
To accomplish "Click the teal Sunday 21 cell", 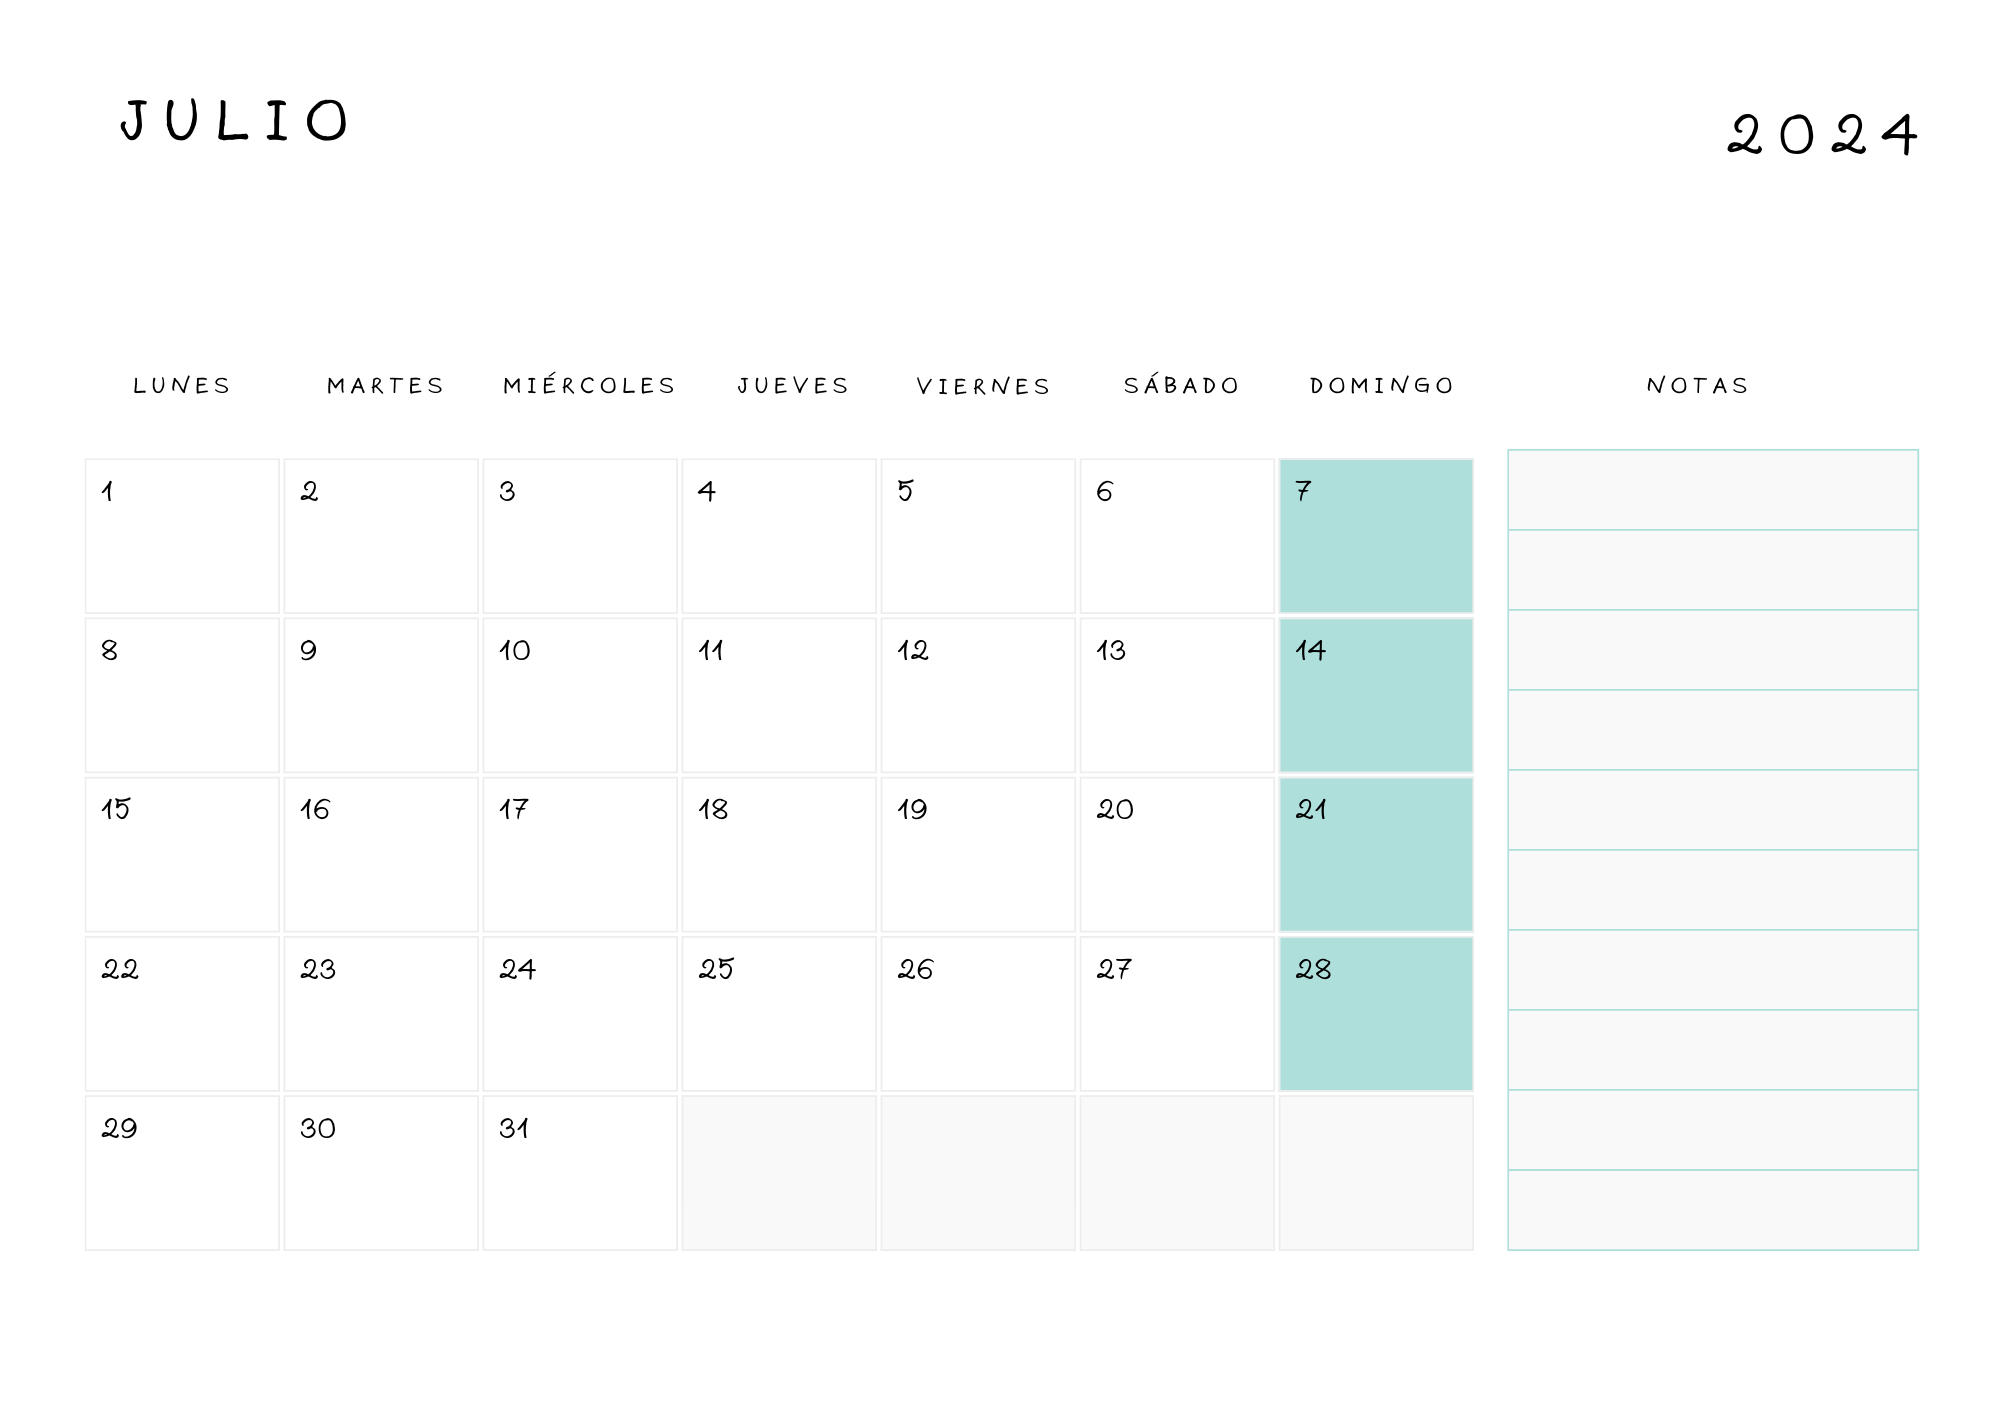I will (1376, 855).
